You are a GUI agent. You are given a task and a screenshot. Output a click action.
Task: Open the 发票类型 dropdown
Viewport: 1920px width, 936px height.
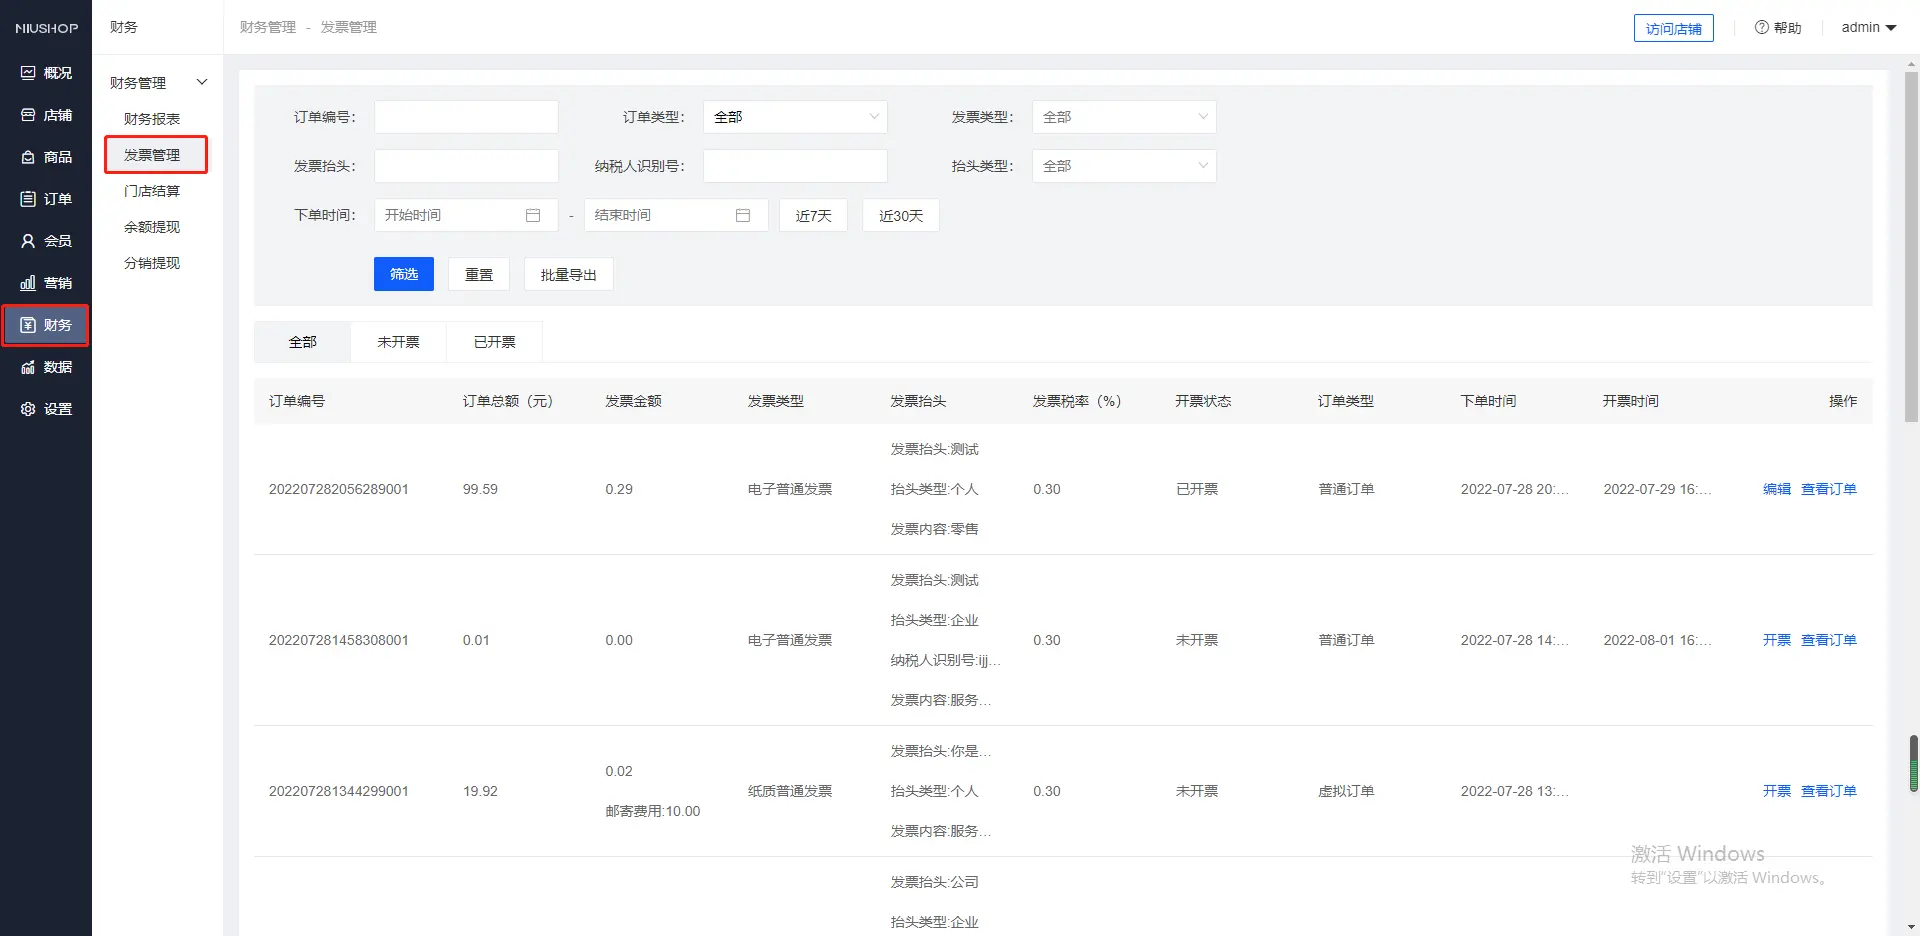(x=1124, y=117)
